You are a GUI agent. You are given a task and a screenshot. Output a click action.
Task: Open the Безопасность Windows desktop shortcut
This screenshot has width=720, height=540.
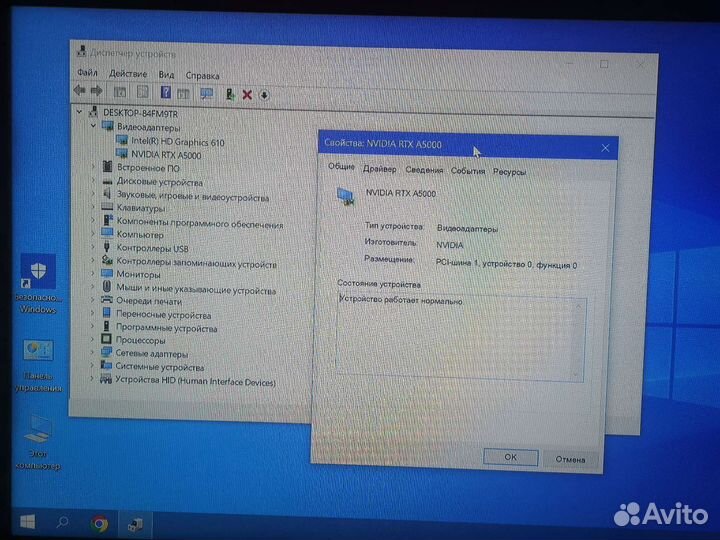[38, 283]
